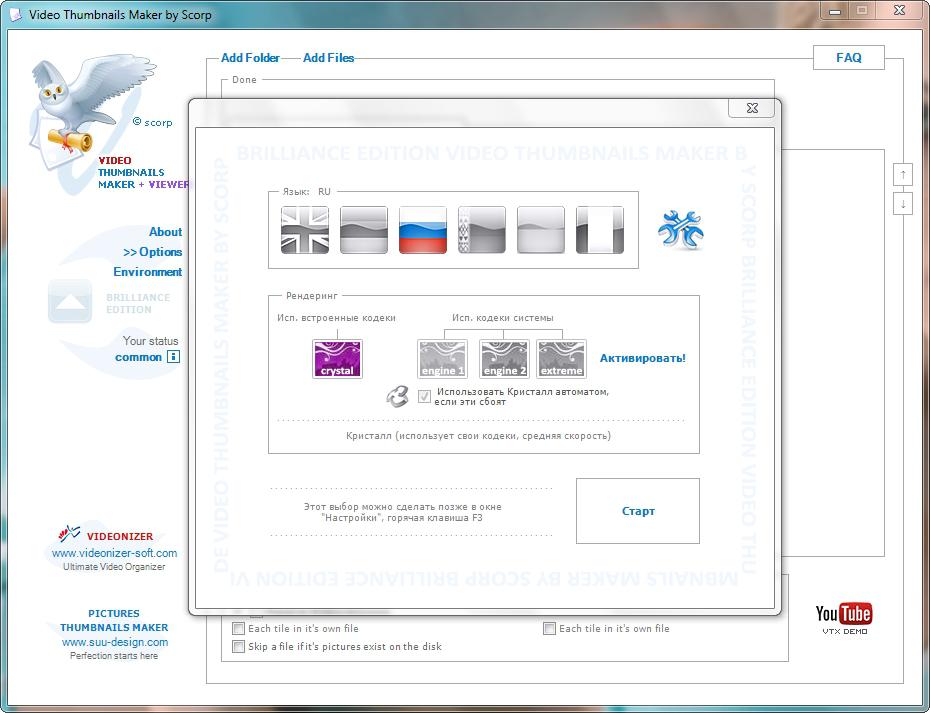Open the About section
This screenshot has width=930, height=713.
coord(165,232)
